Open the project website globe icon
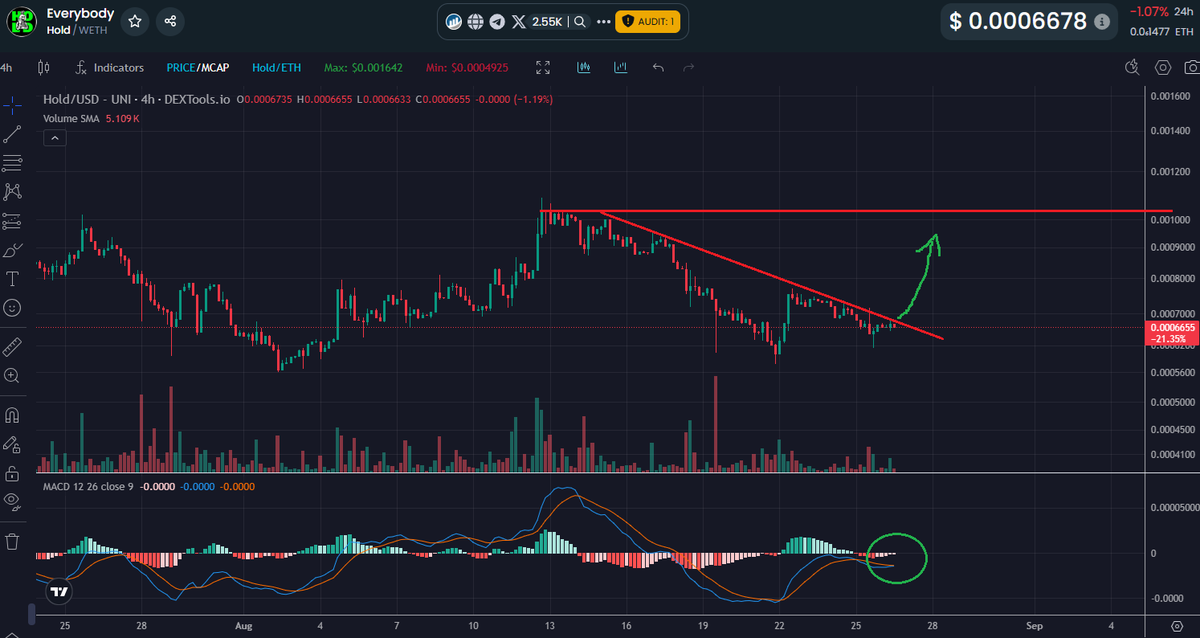Viewport: 1200px width, 638px height. tap(476, 21)
